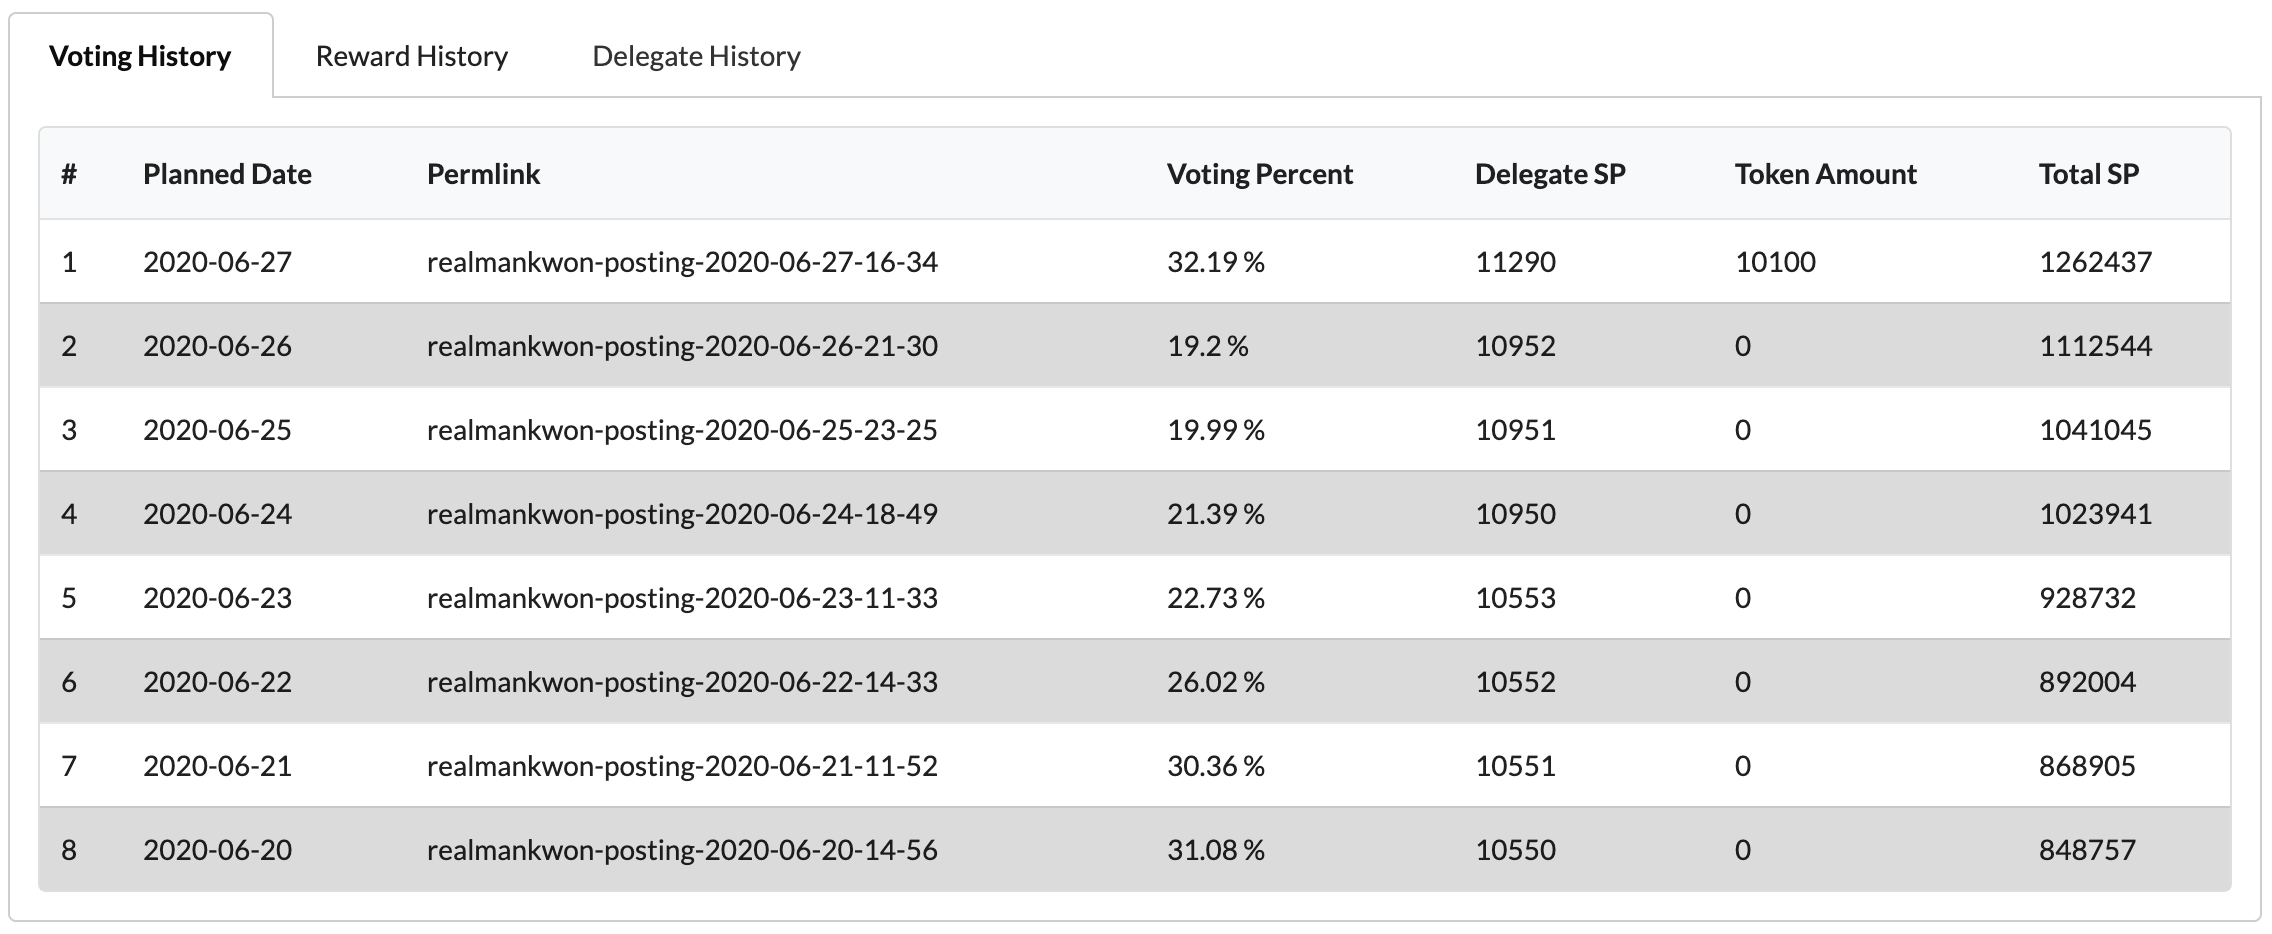Open permlink realmankwon-posting-2020-06-23-11-33
Image resolution: width=2272 pixels, height=934 pixels.
click(x=682, y=598)
